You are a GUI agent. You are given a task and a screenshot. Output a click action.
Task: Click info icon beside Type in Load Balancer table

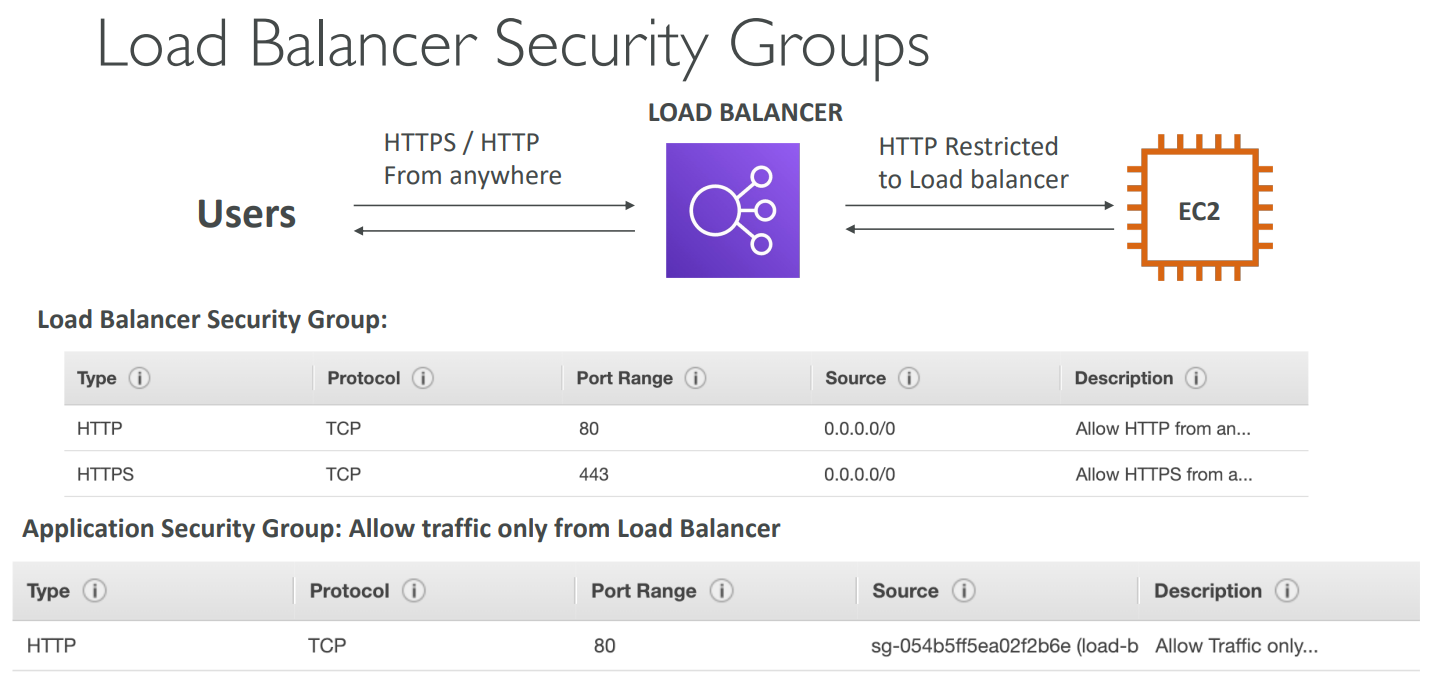point(140,379)
